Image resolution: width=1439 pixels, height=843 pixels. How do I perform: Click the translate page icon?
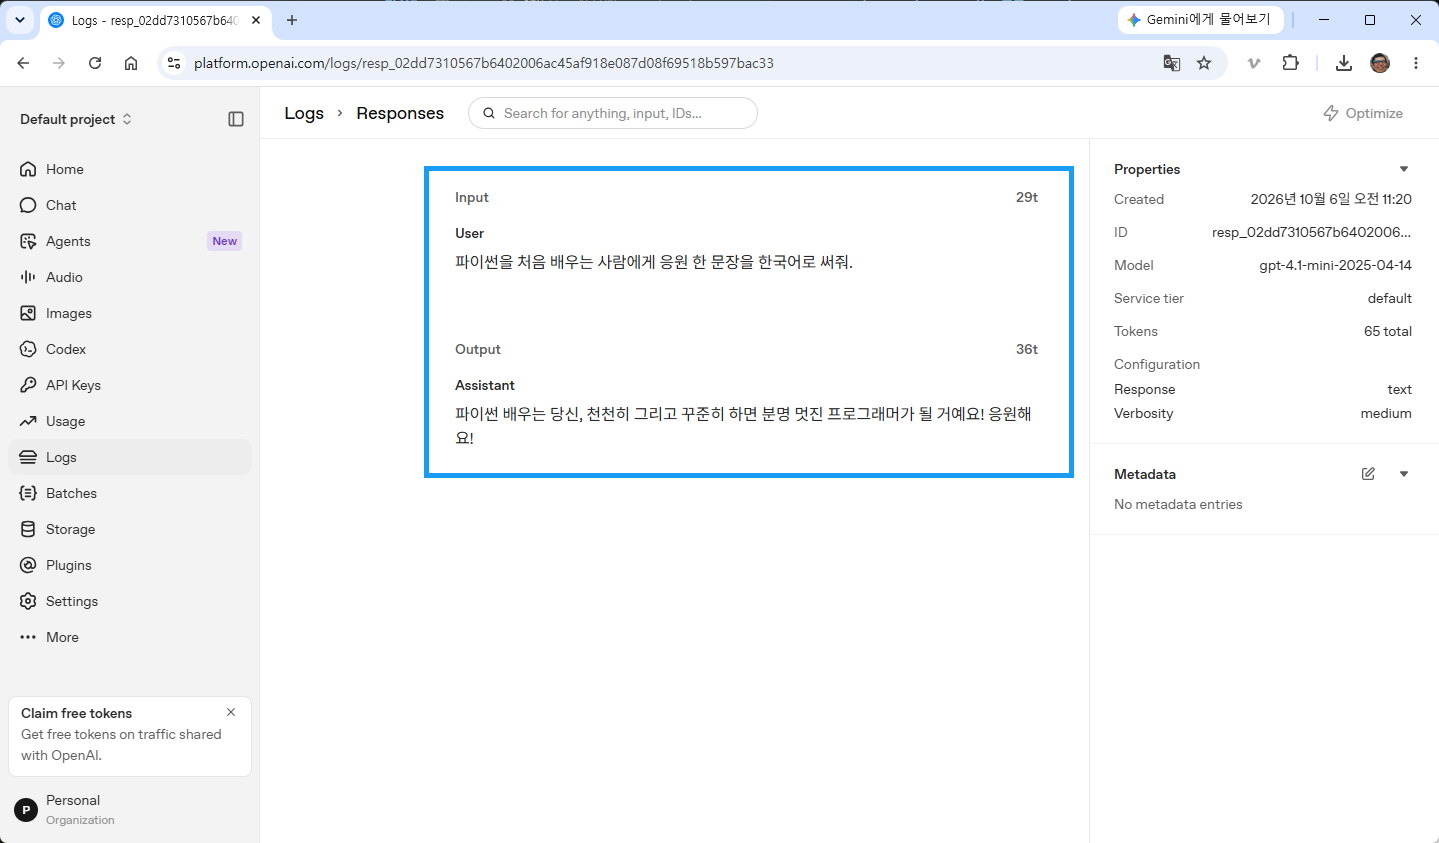[1172, 63]
